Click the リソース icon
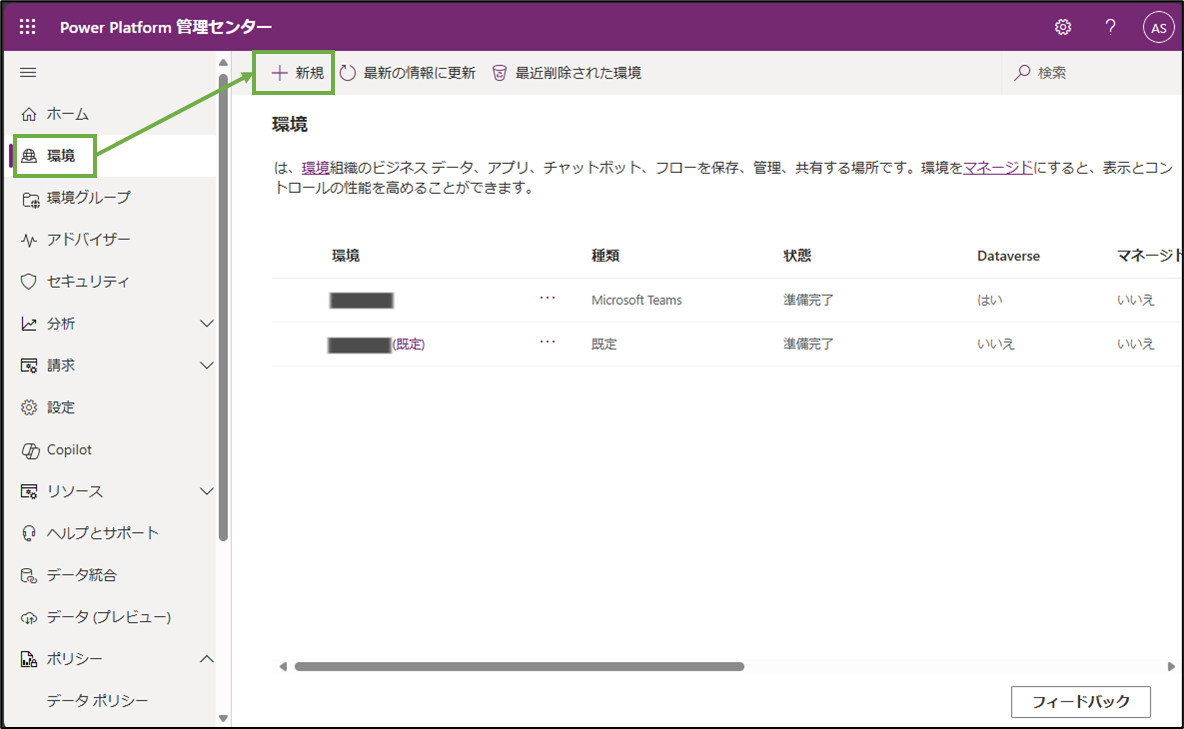Screen dimensions: 1184x729 pyautogui.click(x=29, y=491)
